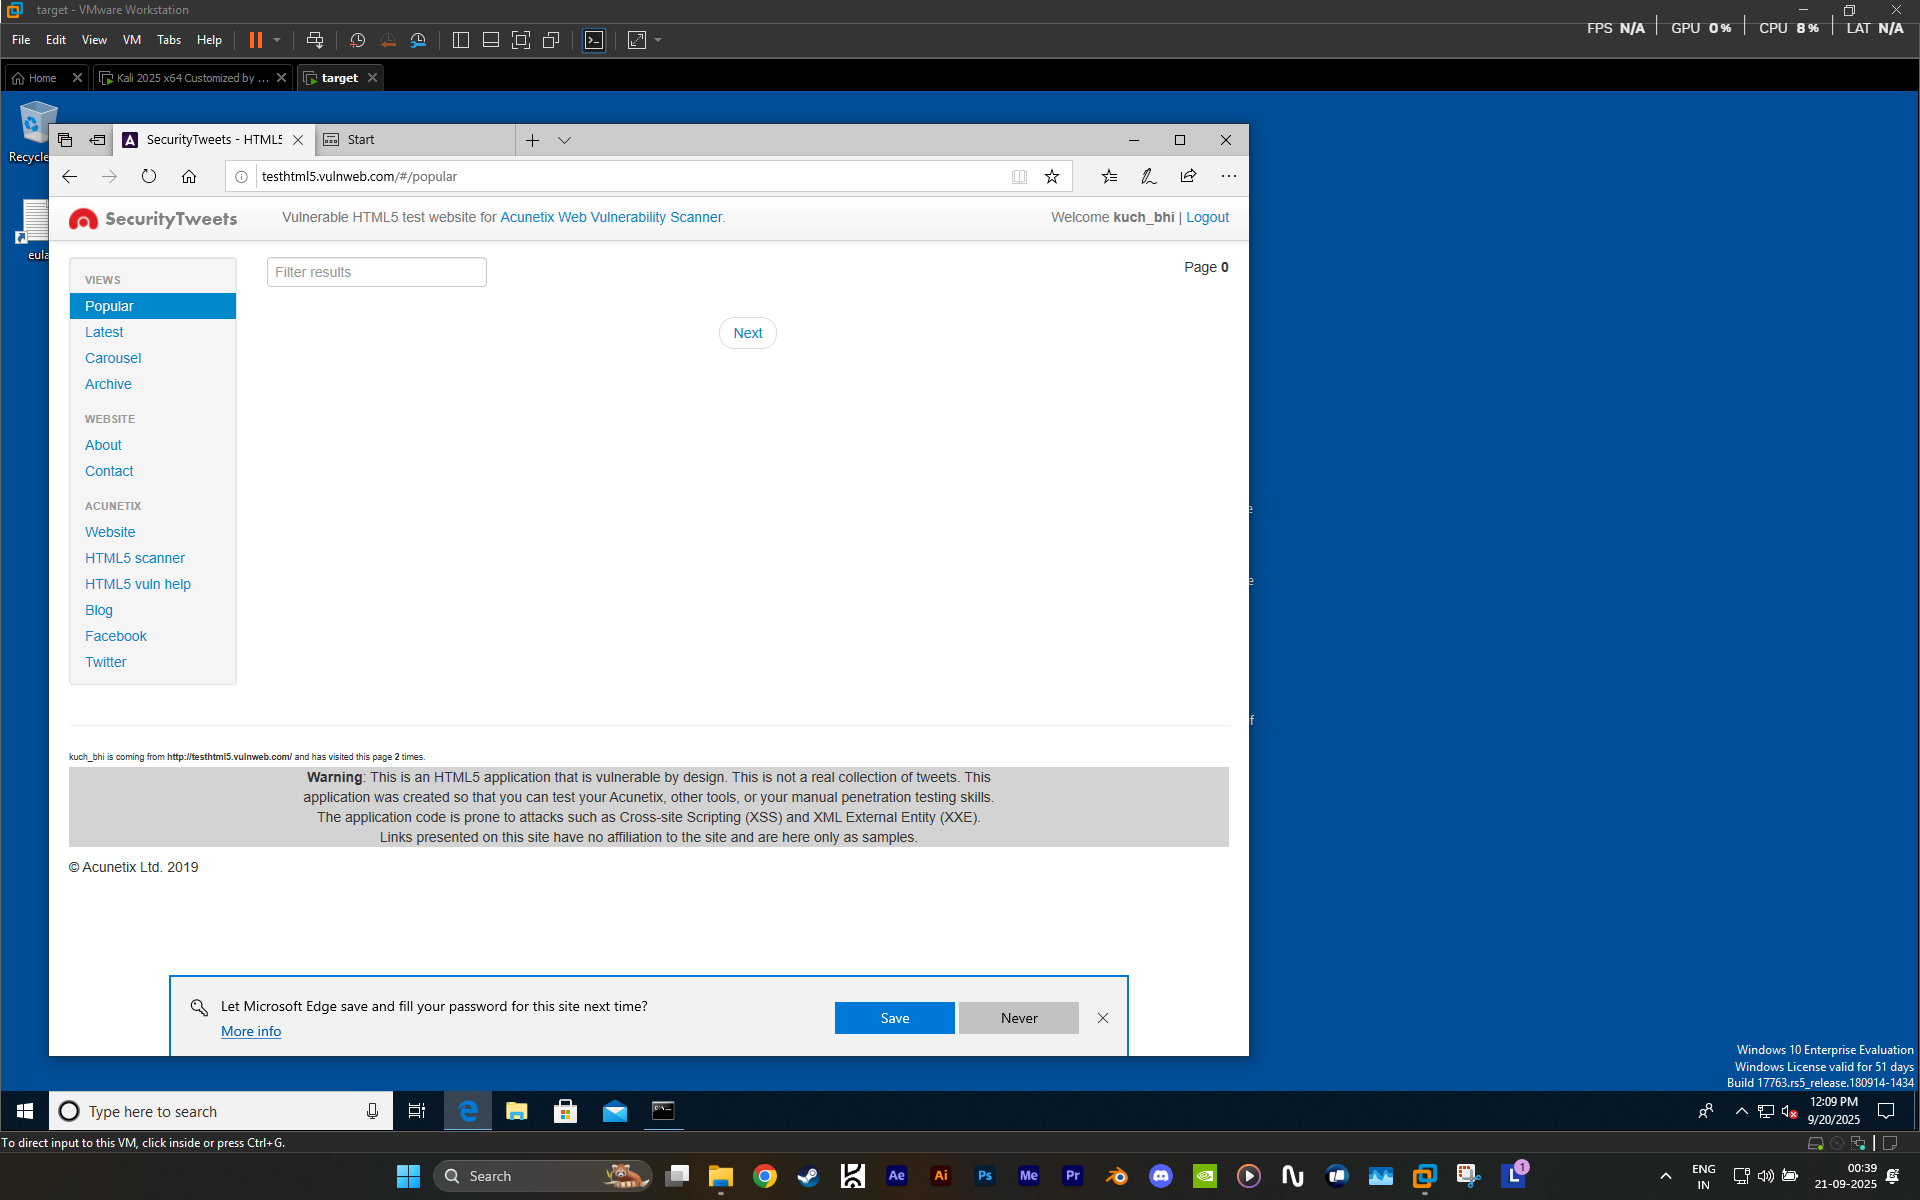Viewport: 1920px width, 1200px height.
Task: Open the Edge share page icon
Action: coord(1188,176)
